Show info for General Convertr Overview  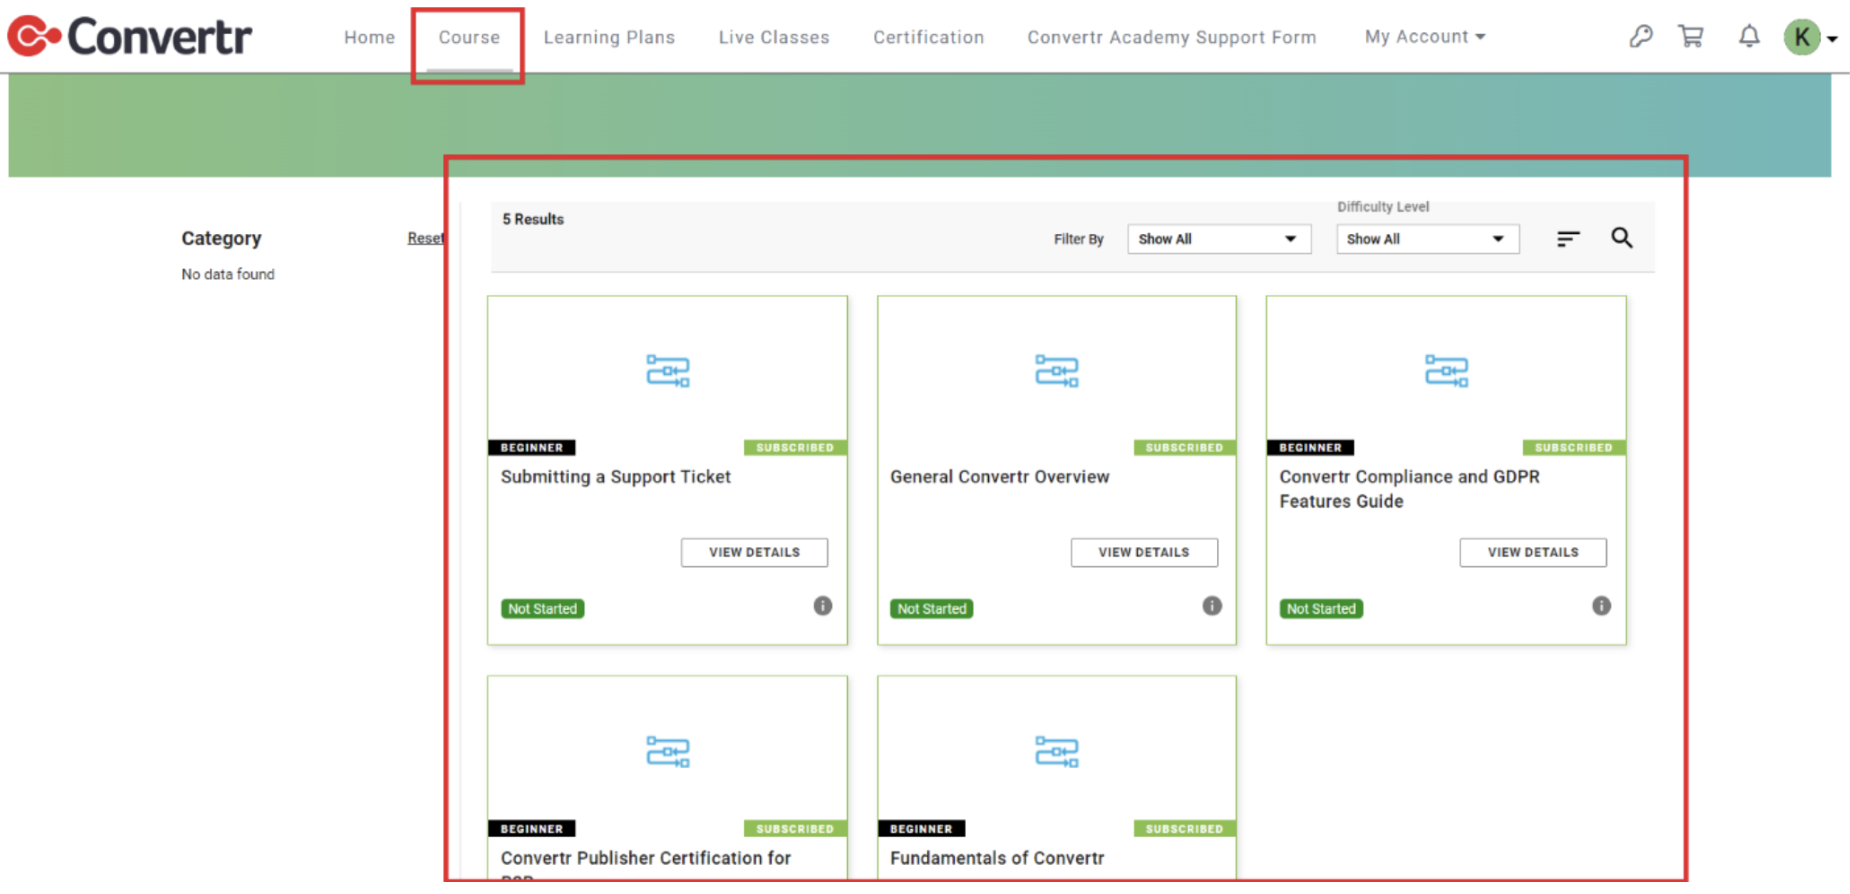click(x=1212, y=606)
